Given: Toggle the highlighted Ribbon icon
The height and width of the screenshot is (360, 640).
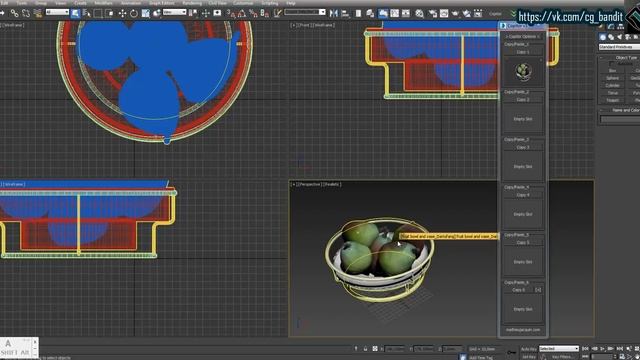Looking at the screenshot, I should (383, 13).
